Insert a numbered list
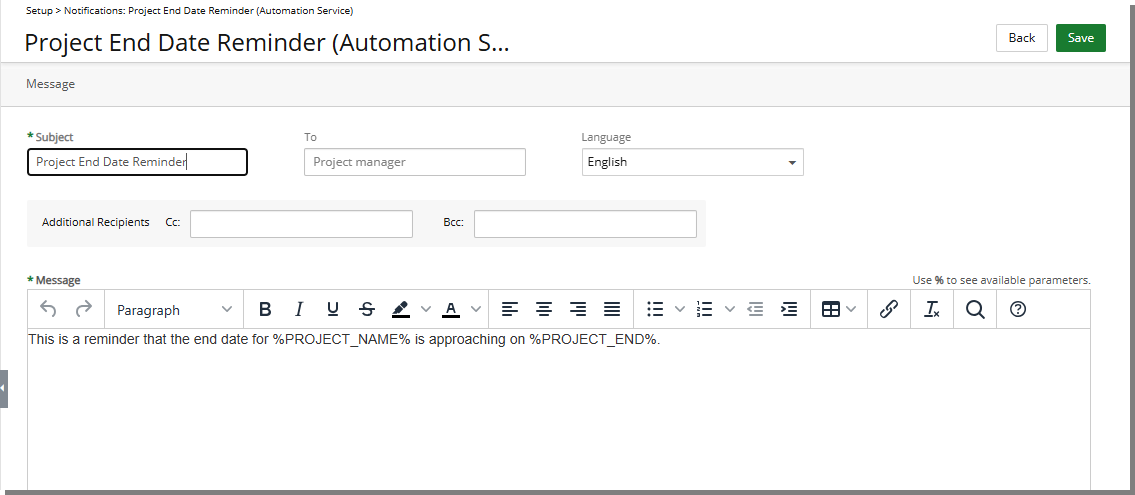This screenshot has height=495, width=1135. pyautogui.click(x=704, y=310)
